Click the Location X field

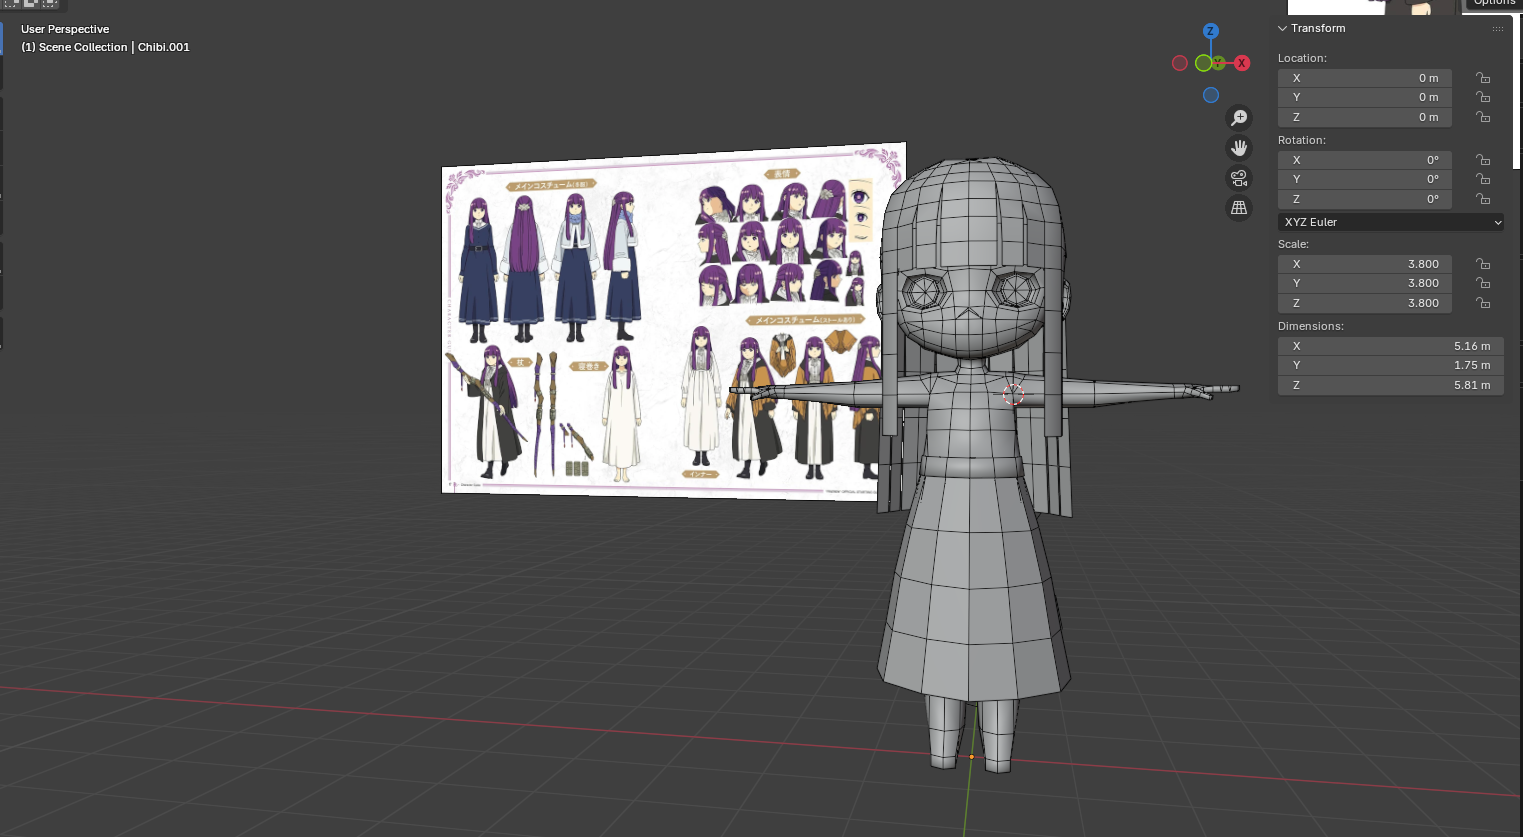coord(1364,78)
